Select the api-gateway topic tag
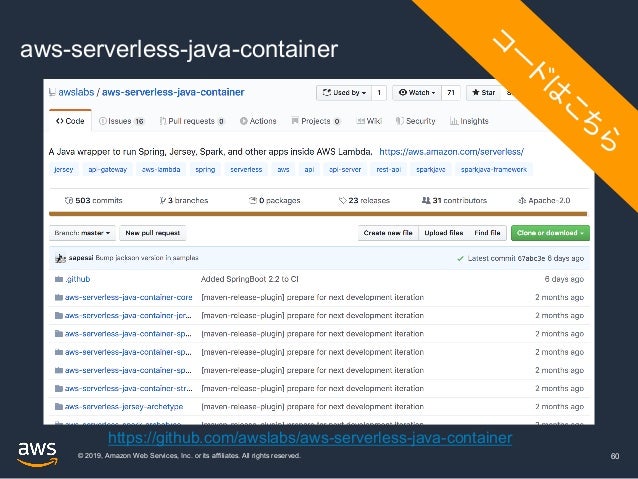Screen dimensions: 638x479 pos(107,169)
